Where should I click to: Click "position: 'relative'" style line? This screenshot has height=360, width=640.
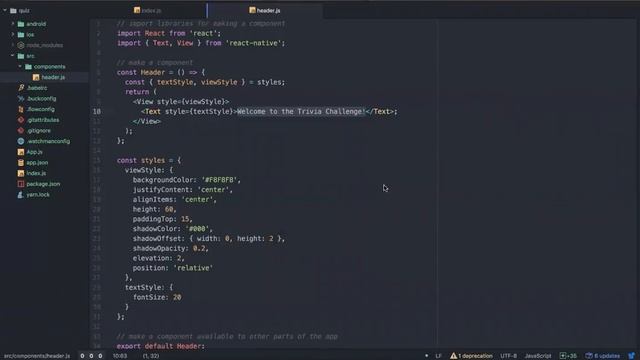173,268
